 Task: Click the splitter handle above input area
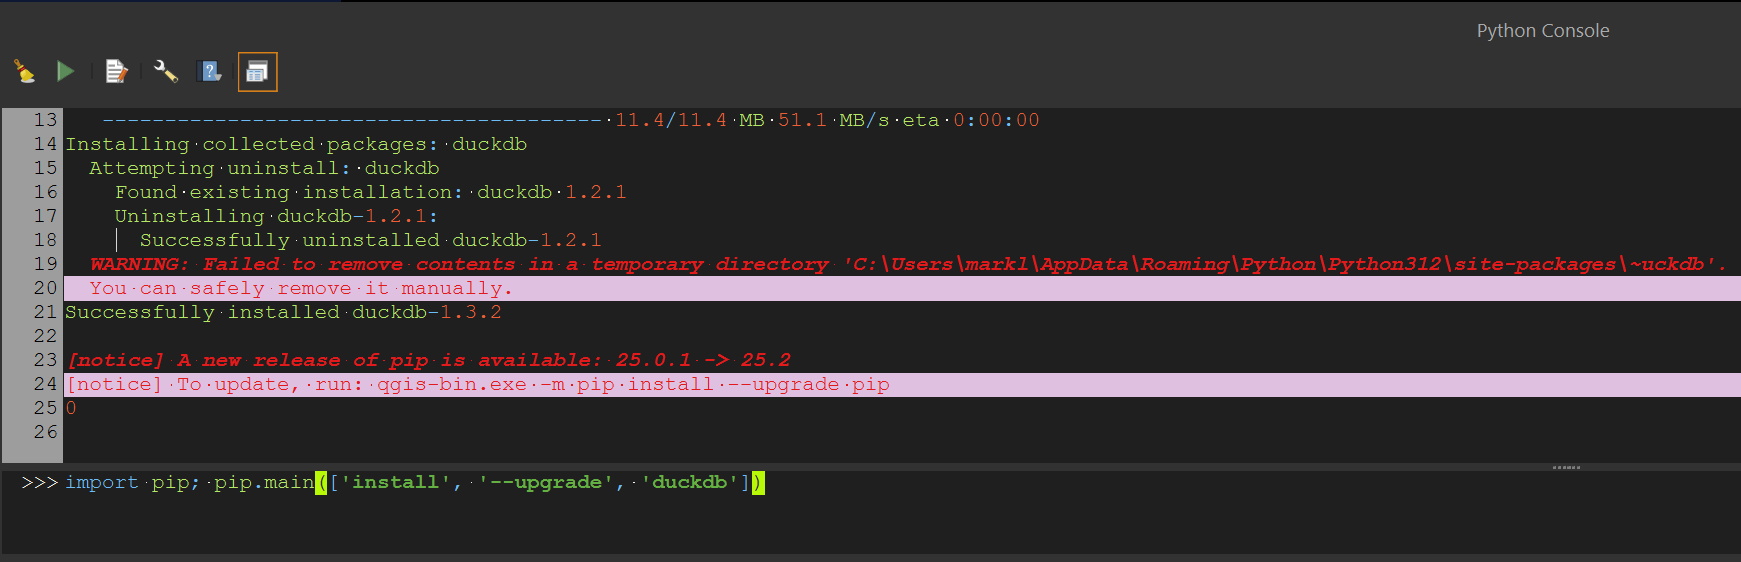pyautogui.click(x=1565, y=467)
